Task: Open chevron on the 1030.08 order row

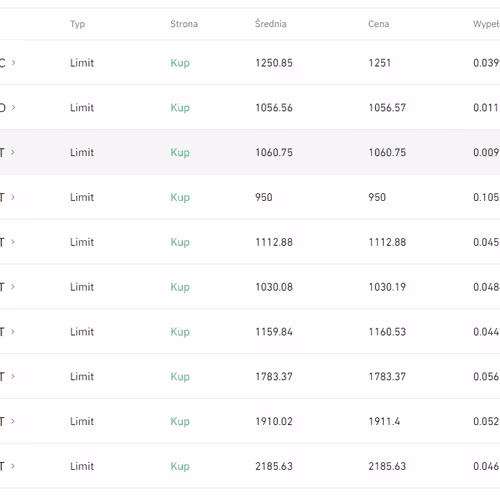Action: point(13,287)
